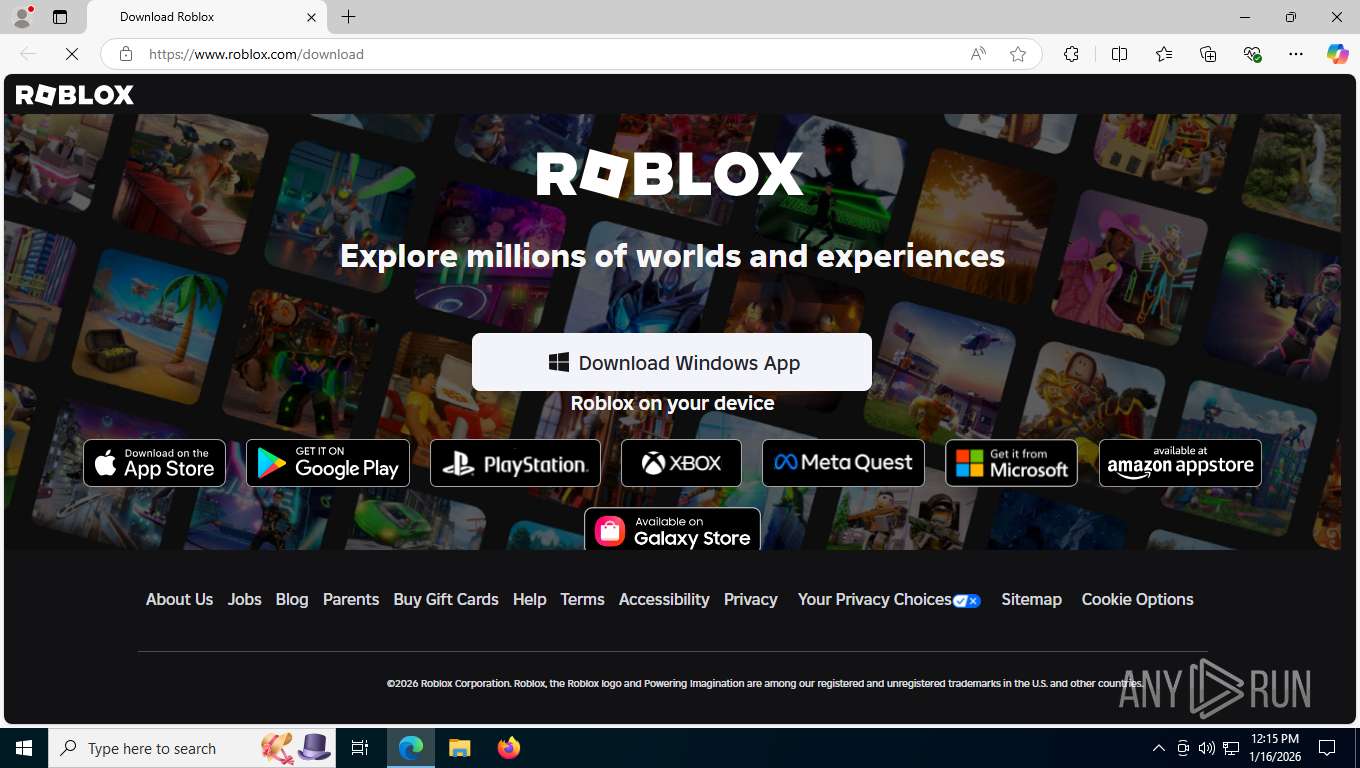
Task: Click the taskbar search box
Action: click(x=191, y=748)
